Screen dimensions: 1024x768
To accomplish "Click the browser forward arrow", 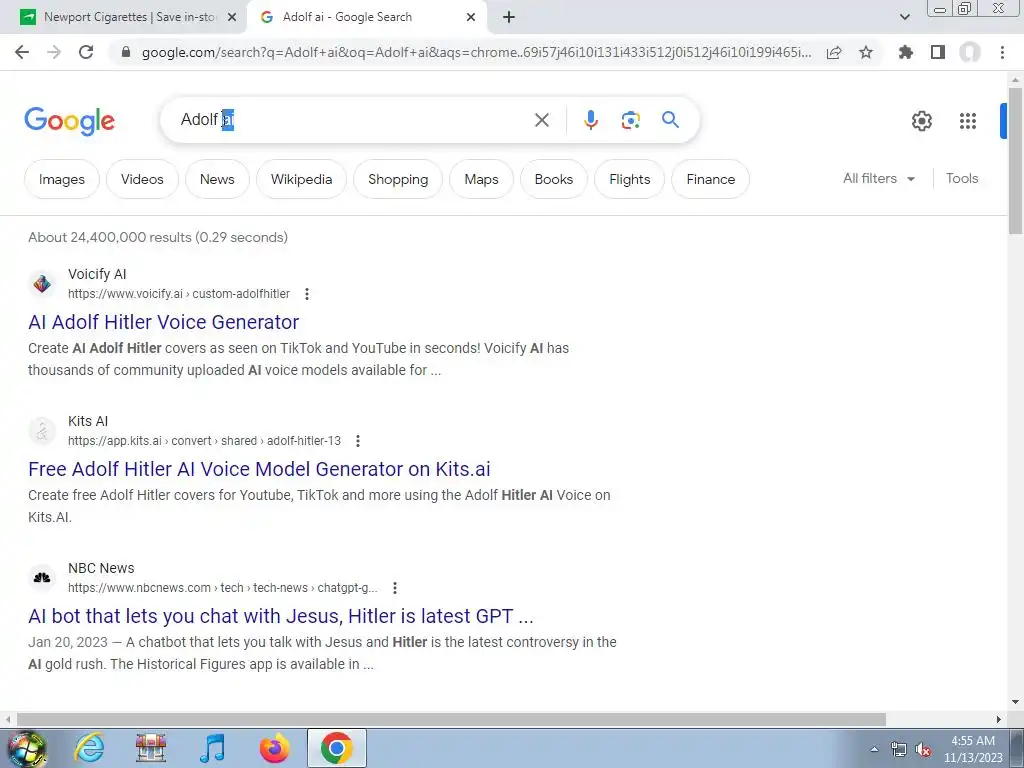I will pos(54,52).
